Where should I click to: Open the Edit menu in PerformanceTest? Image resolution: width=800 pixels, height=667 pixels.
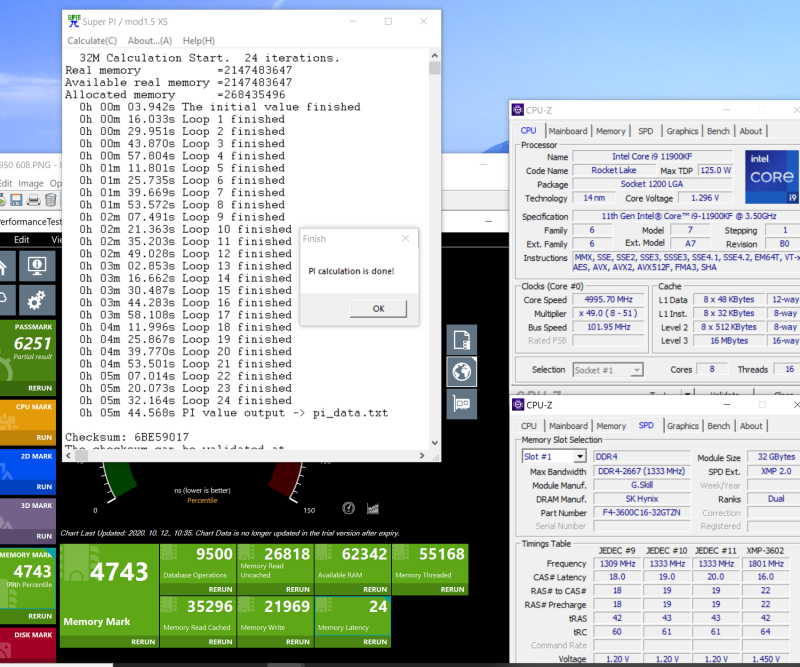21,240
